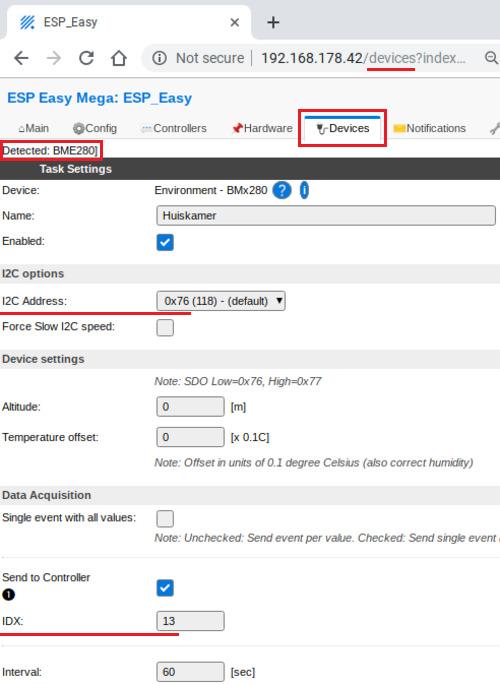Click the Temperature offset input field
Screen dimensions: 500x684
190,437
